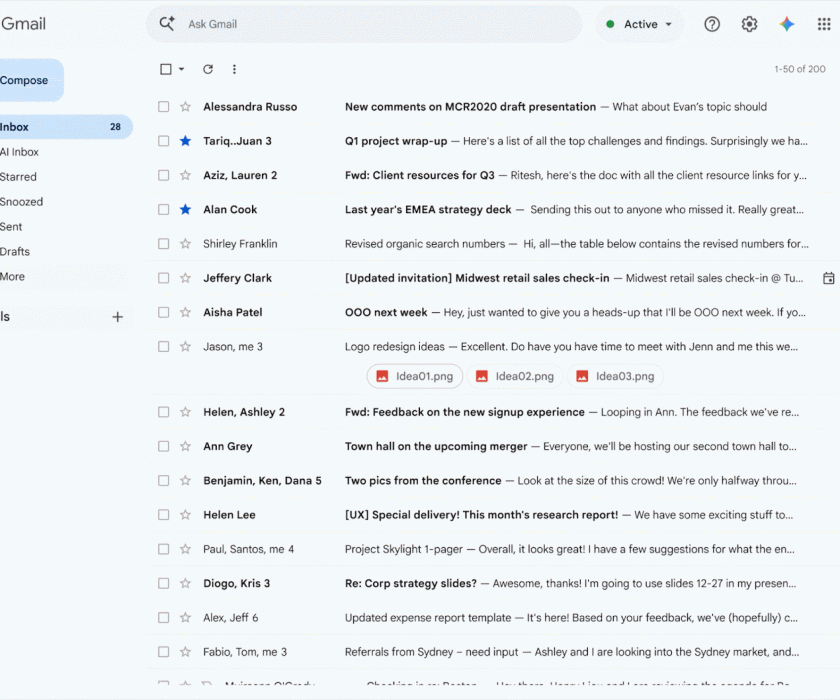Viewport: 840px width, 700px height.
Task: Star the Aziz, Lauren 2 email
Action: (x=185, y=175)
